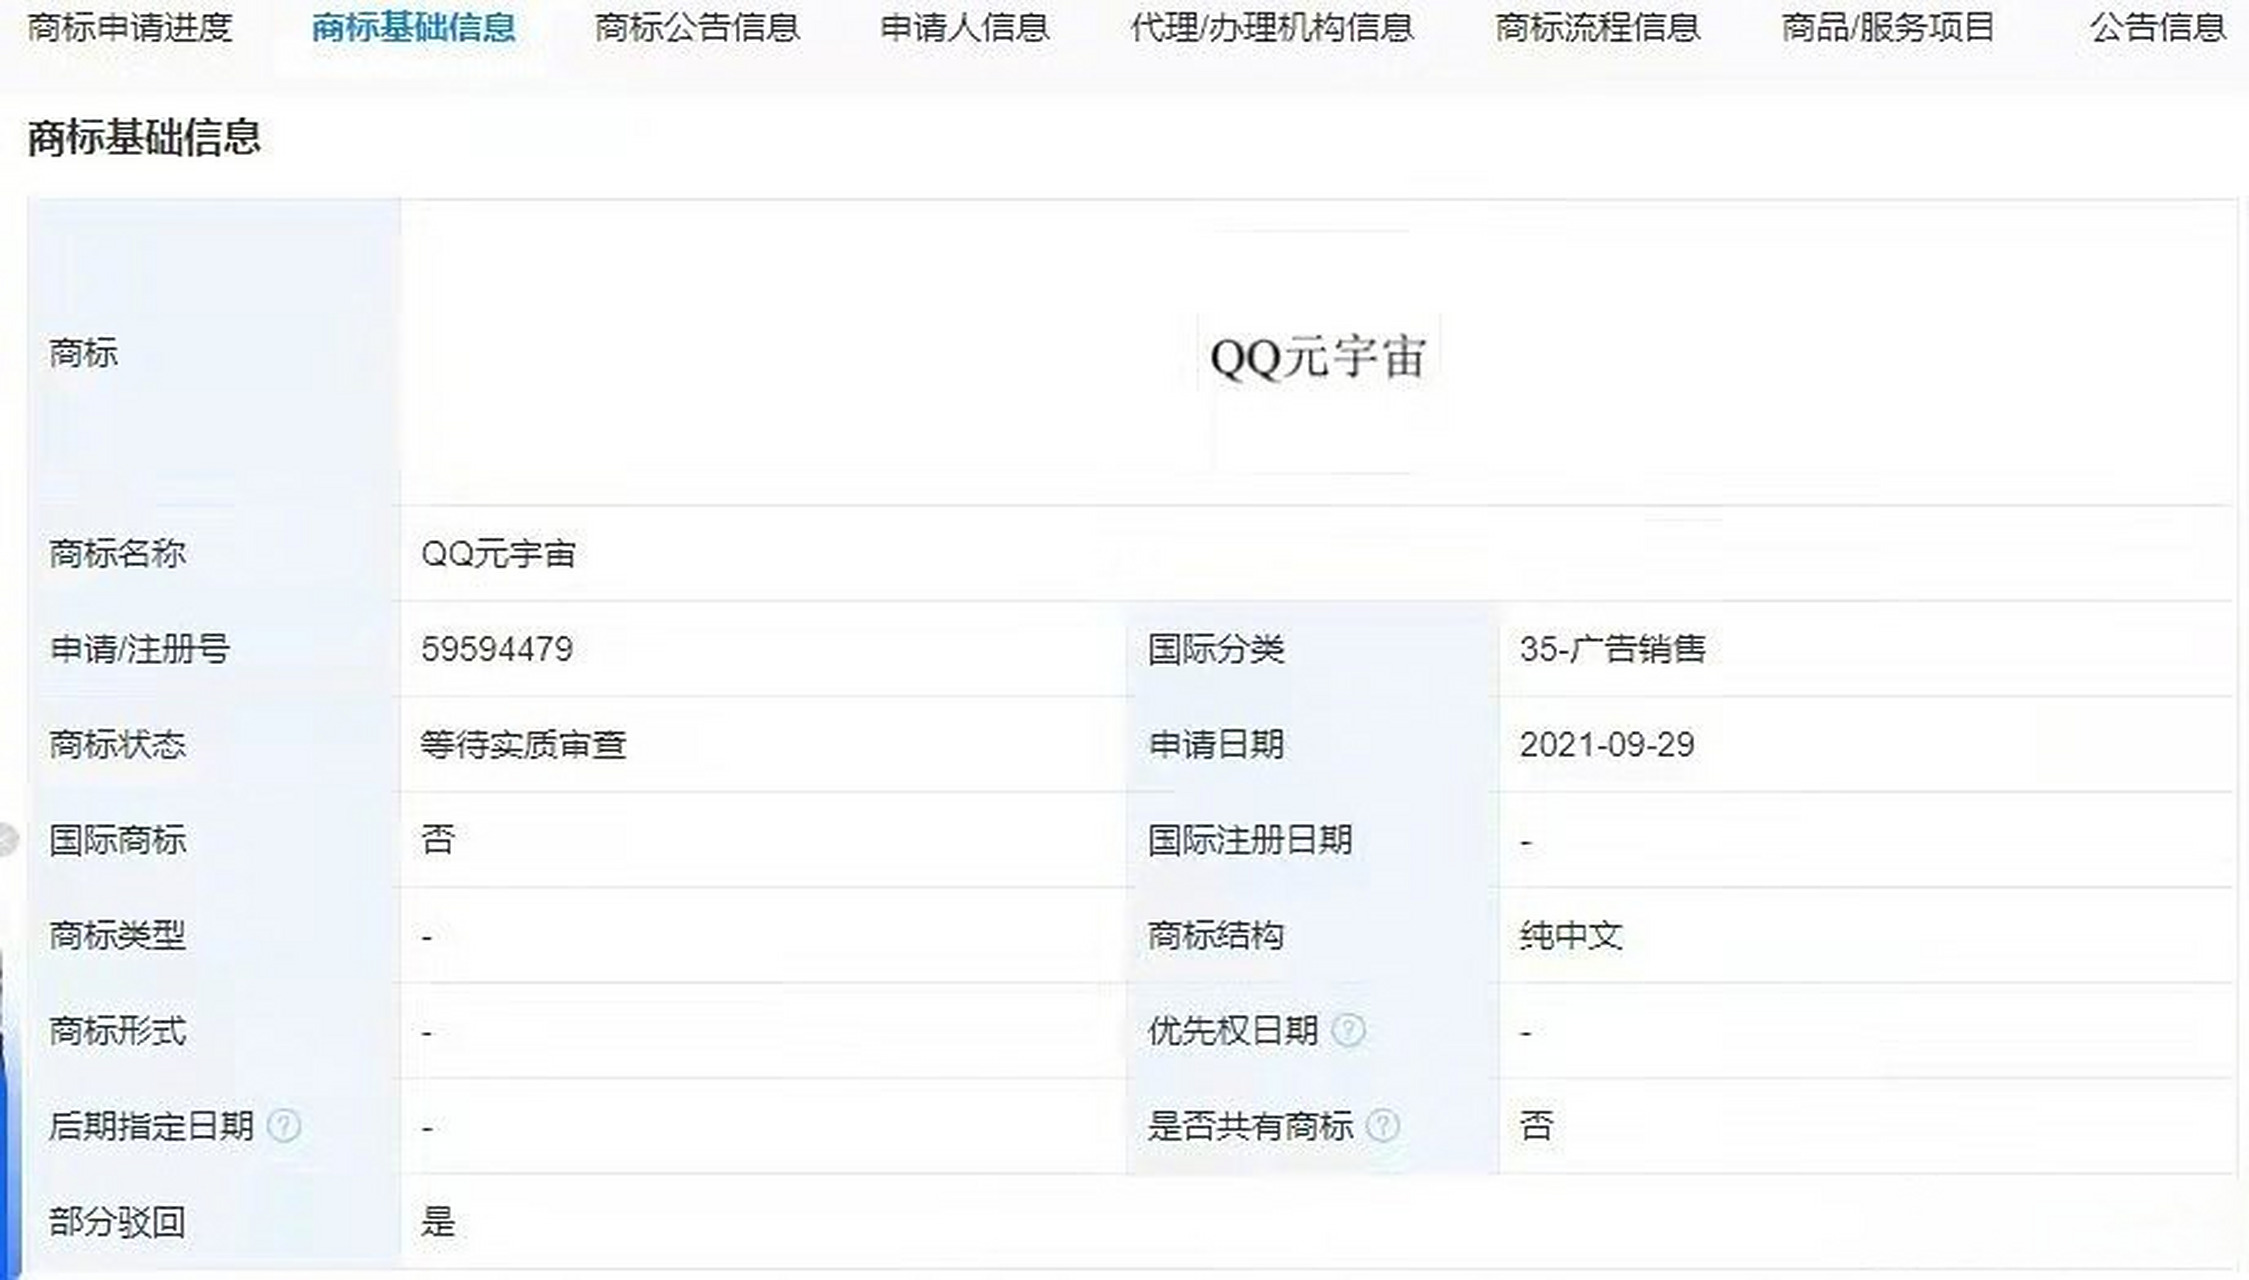Click the 商标名称 row label
The width and height of the screenshot is (2249, 1280).
[117, 553]
